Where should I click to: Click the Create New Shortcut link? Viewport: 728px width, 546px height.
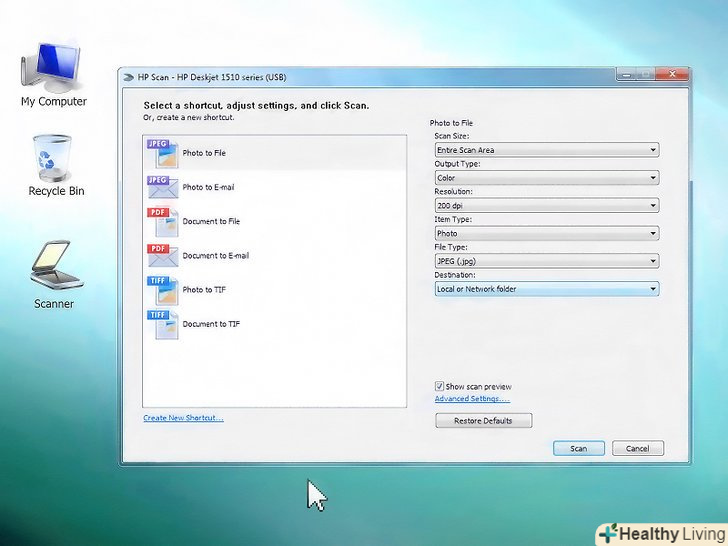point(183,418)
